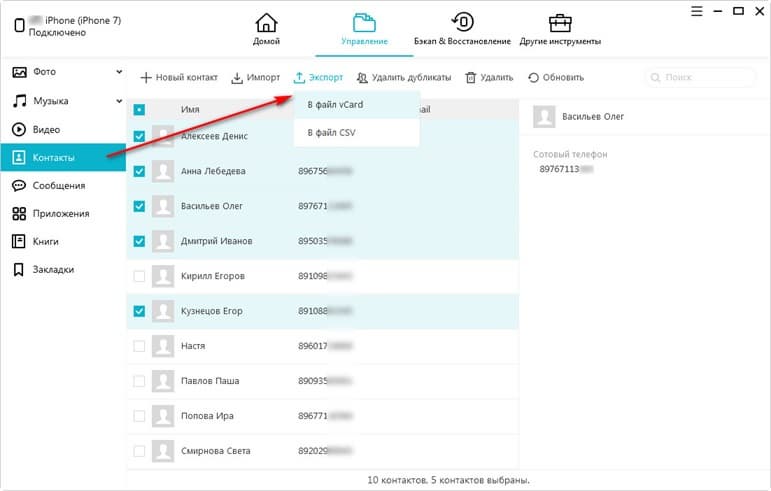Click Настя contact avatar
The image size is (771, 491).
tap(163, 346)
